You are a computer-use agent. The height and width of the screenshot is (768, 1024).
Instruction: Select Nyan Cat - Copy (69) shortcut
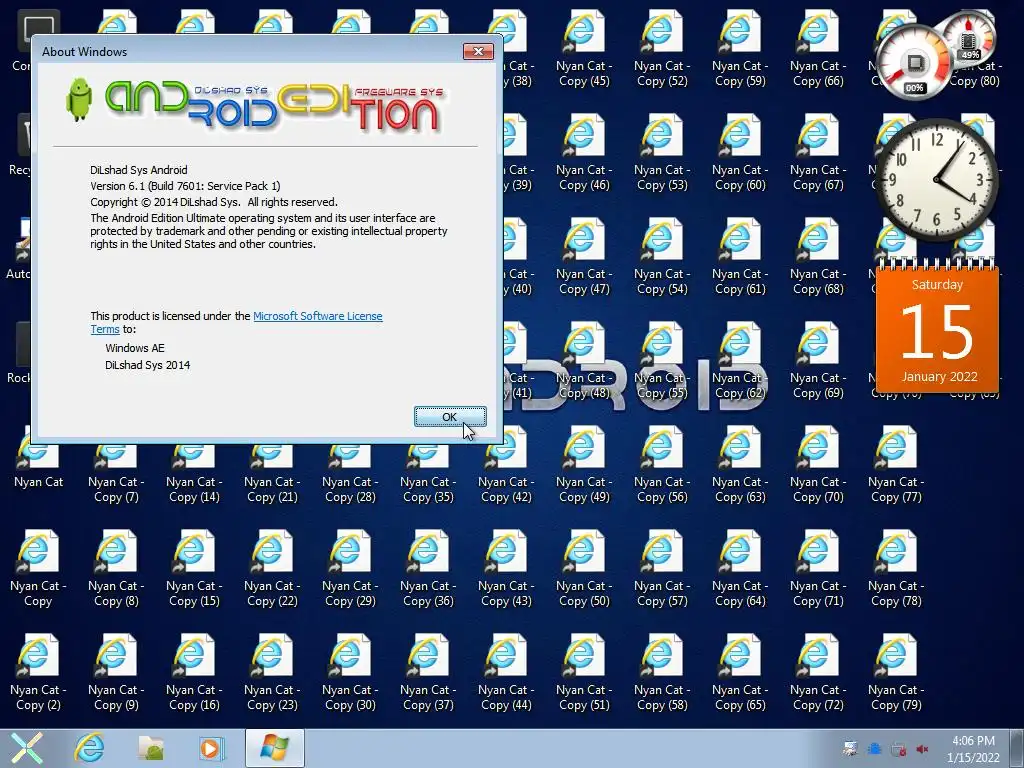pyautogui.click(x=818, y=361)
